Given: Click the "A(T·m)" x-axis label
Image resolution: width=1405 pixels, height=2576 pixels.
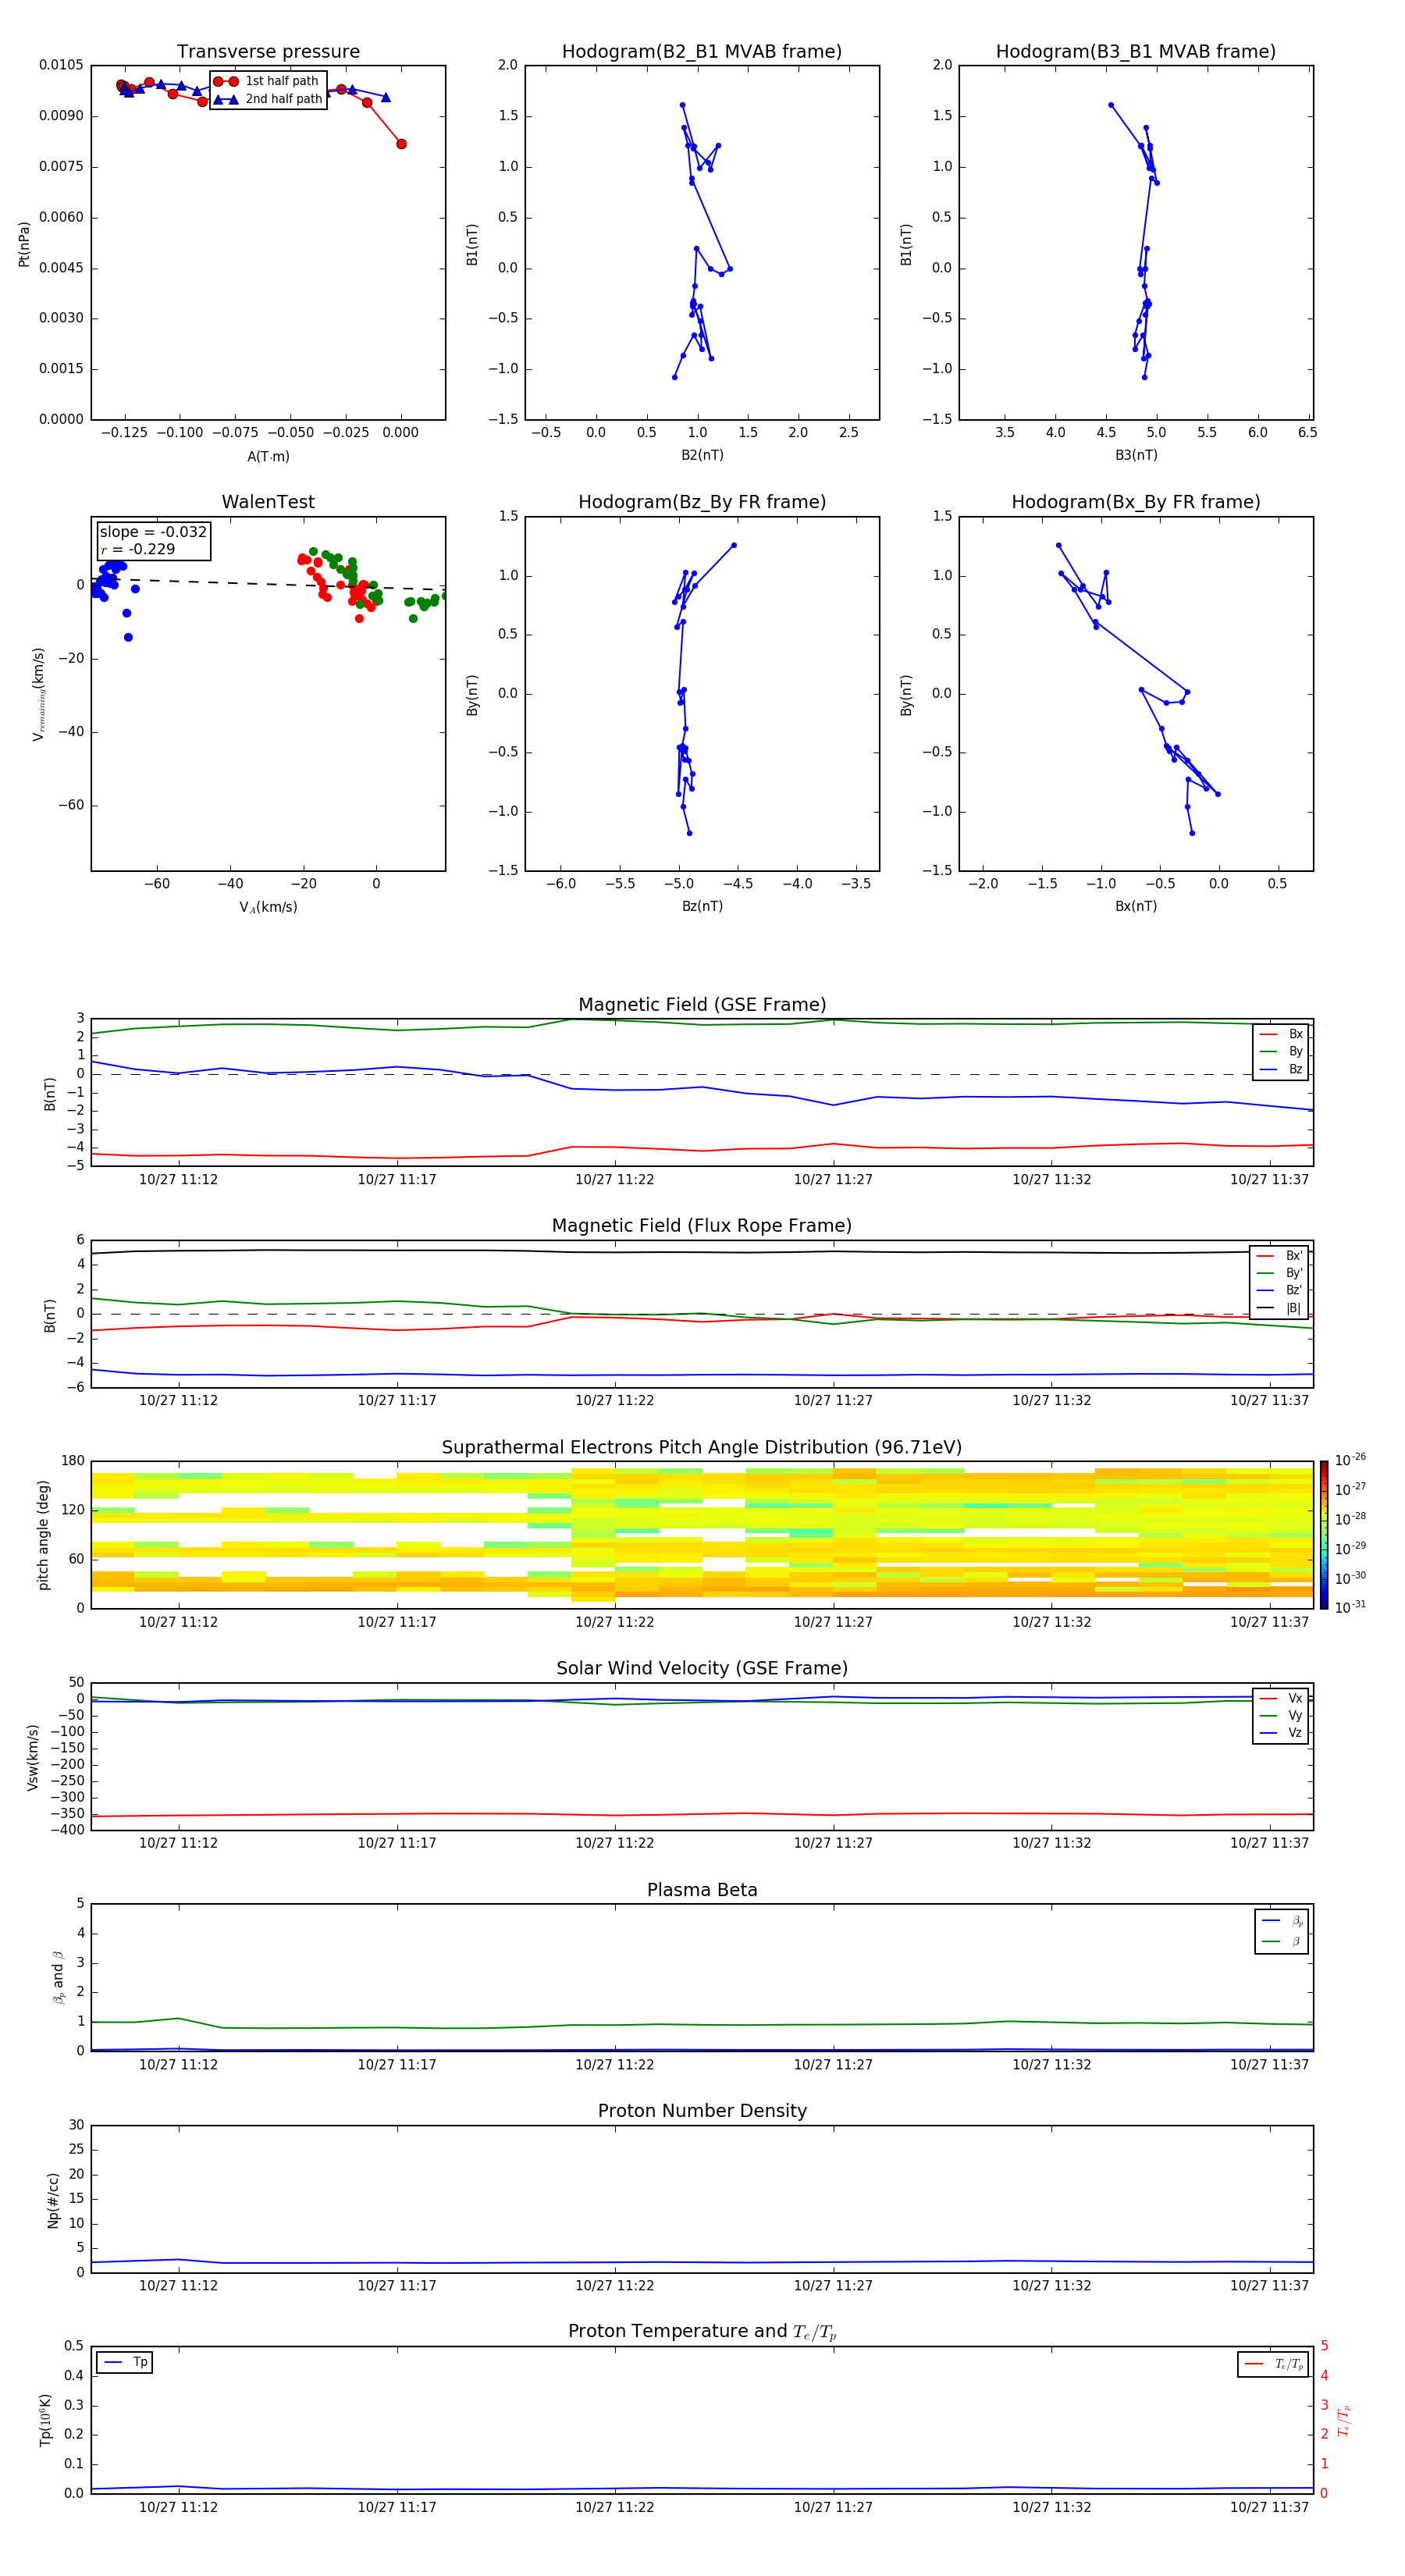Looking at the screenshot, I should (x=268, y=457).
